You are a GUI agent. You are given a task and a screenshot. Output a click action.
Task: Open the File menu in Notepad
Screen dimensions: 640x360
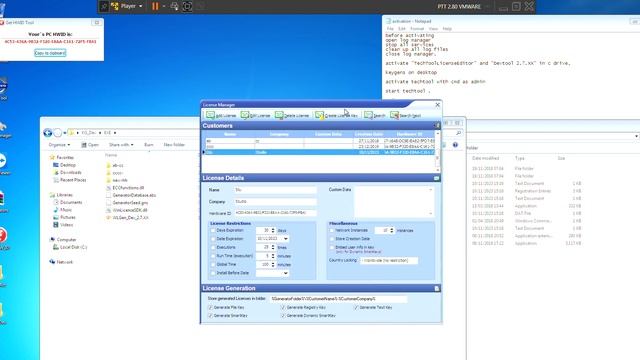point(390,29)
